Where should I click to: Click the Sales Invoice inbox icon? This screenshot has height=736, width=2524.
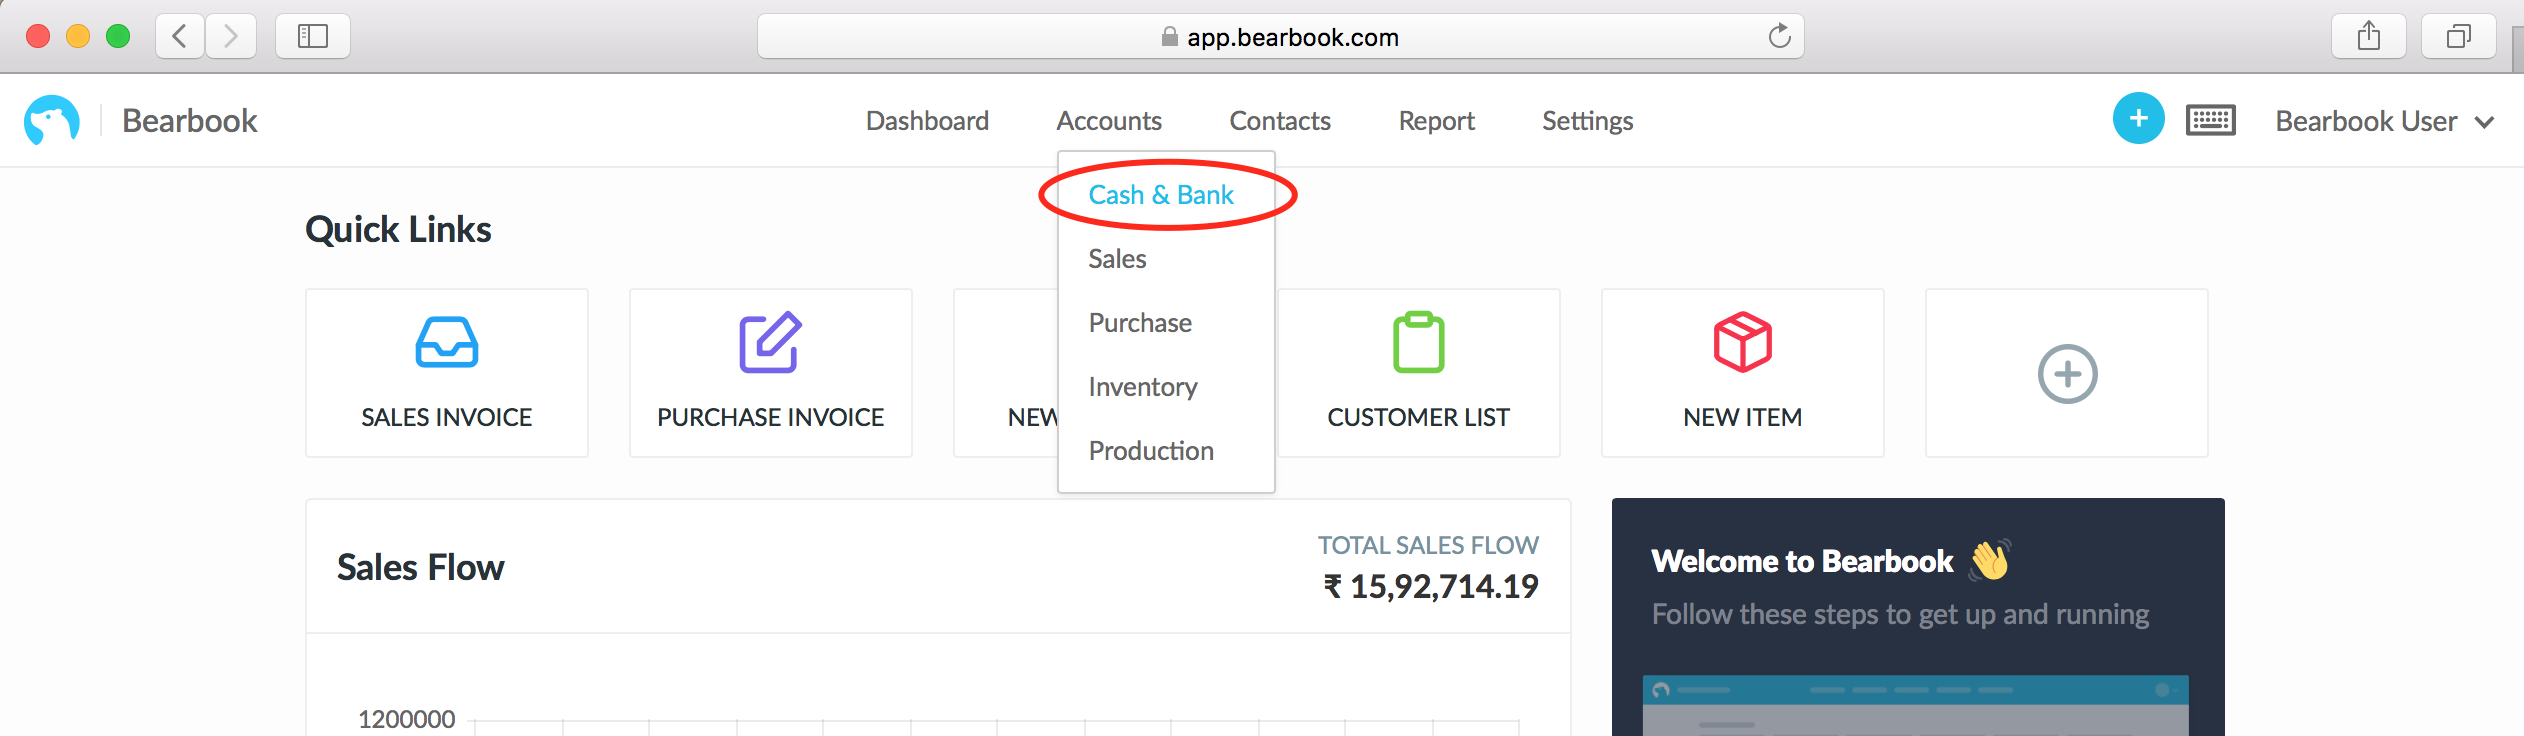click(446, 342)
